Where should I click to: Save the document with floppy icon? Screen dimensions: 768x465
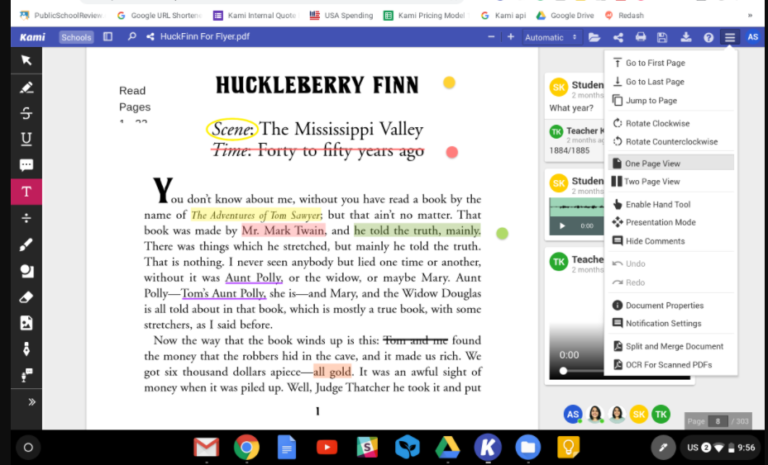click(x=662, y=37)
